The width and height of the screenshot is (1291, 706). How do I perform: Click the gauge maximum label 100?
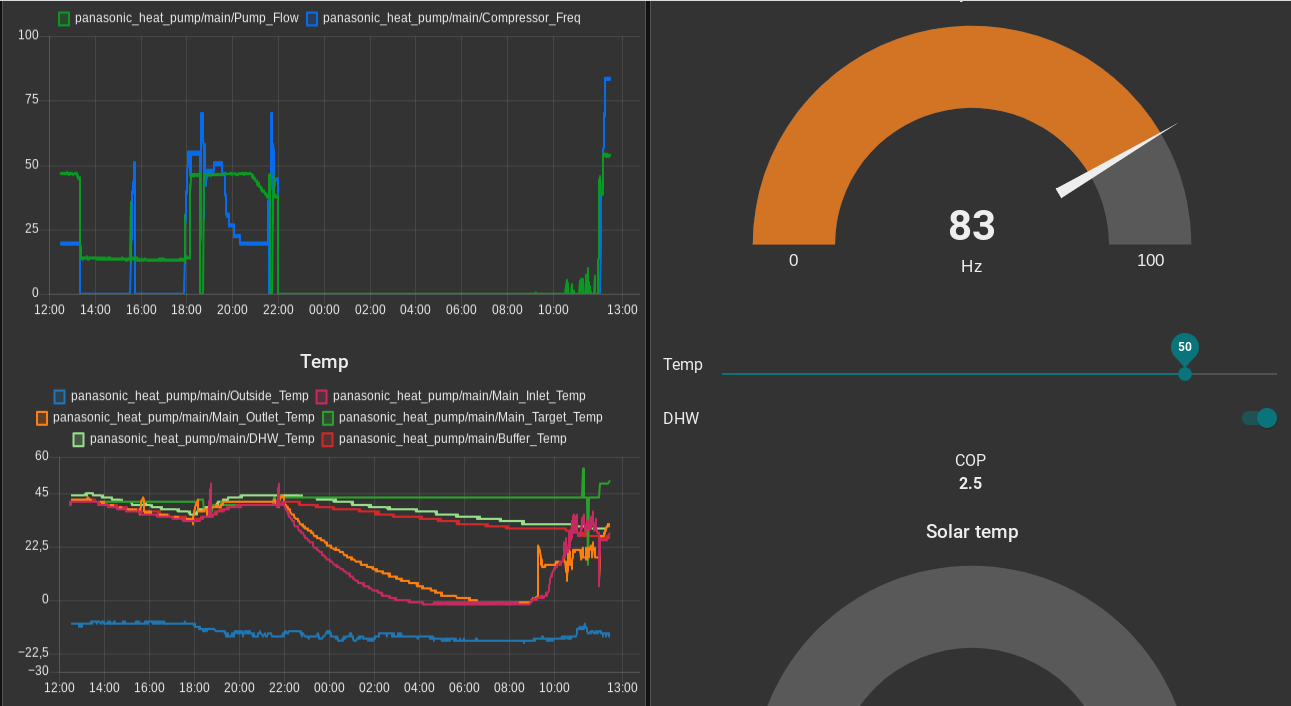[1150, 261]
